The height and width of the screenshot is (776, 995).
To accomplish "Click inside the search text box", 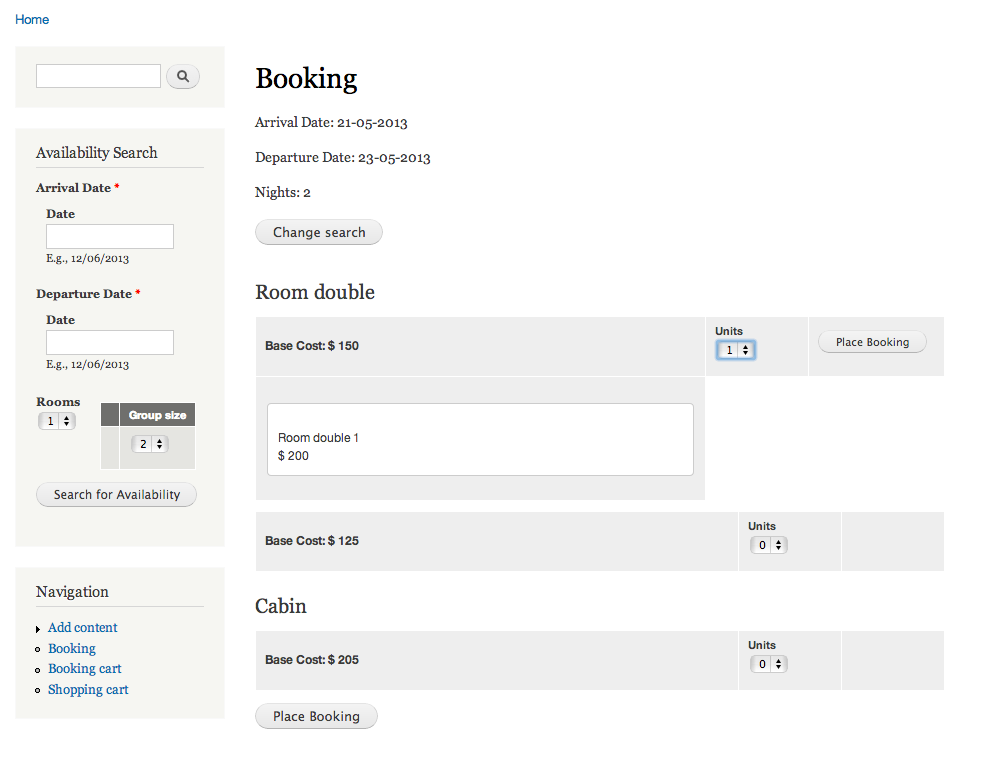I will pyautogui.click(x=97, y=75).
